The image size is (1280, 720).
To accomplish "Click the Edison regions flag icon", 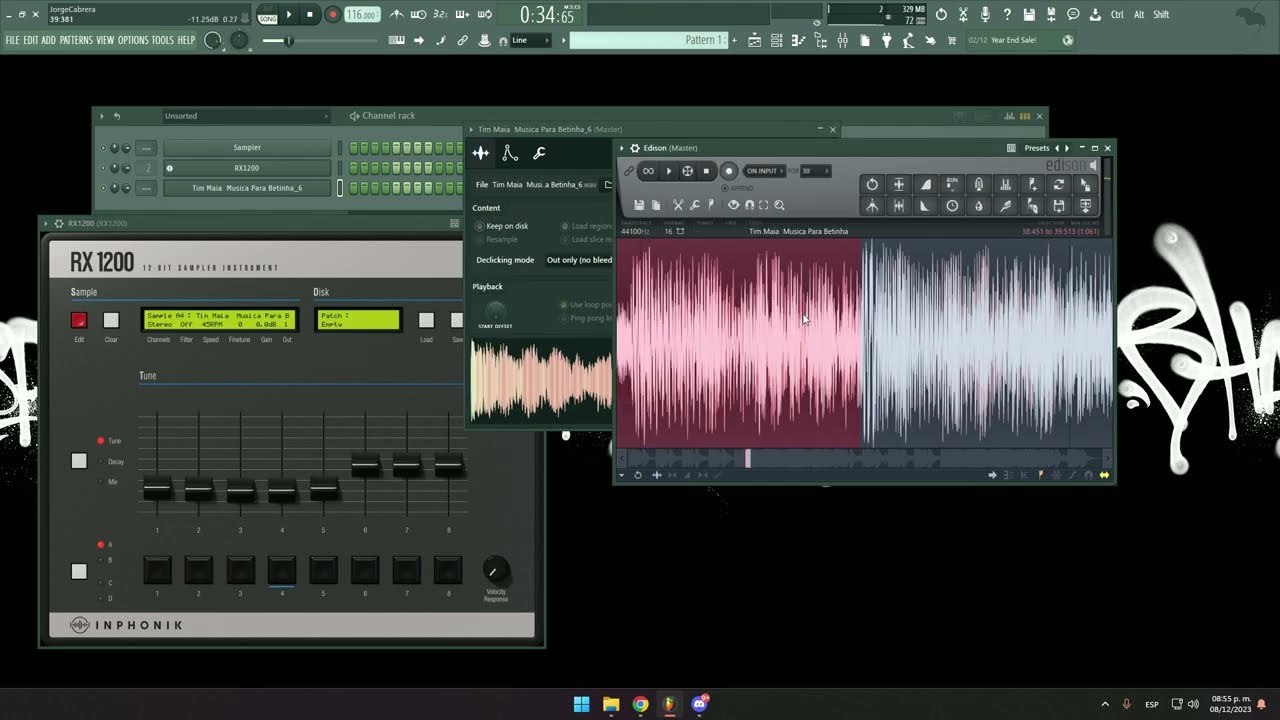I will click(x=711, y=205).
